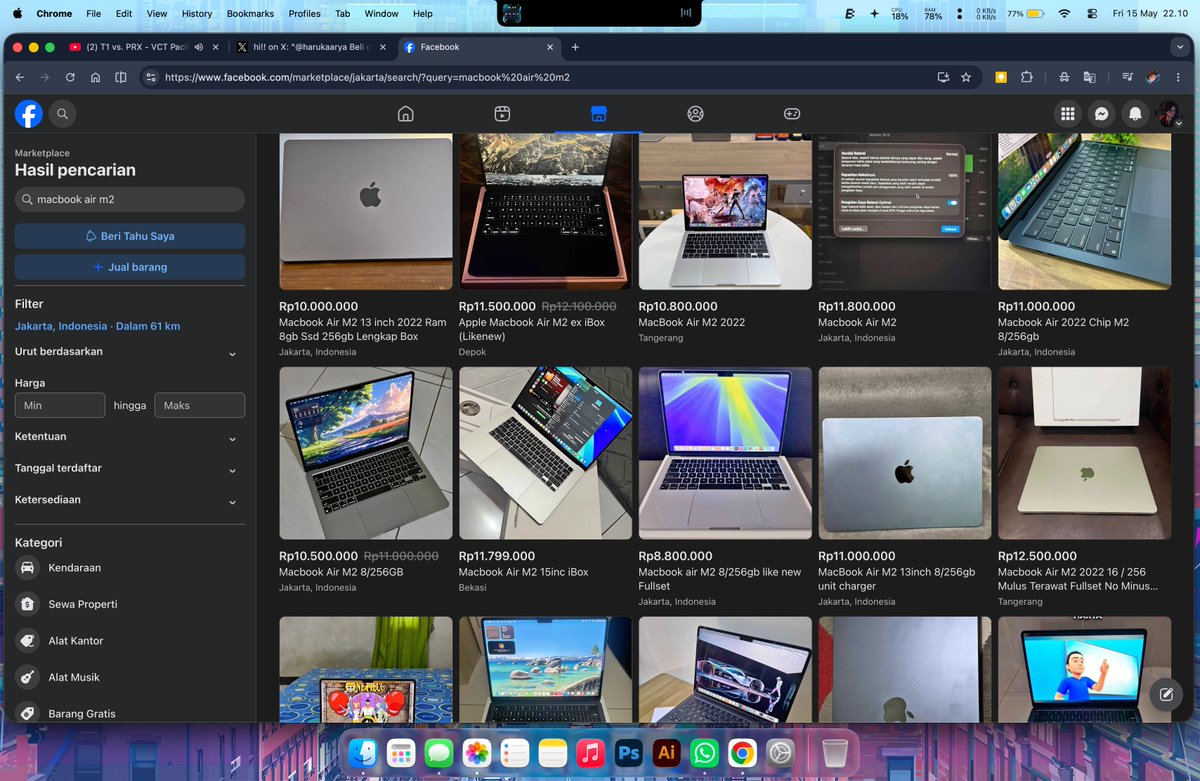The width and height of the screenshot is (1200, 781).
Task: Open Illustrator from the Dock
Action: coord(667,752)
